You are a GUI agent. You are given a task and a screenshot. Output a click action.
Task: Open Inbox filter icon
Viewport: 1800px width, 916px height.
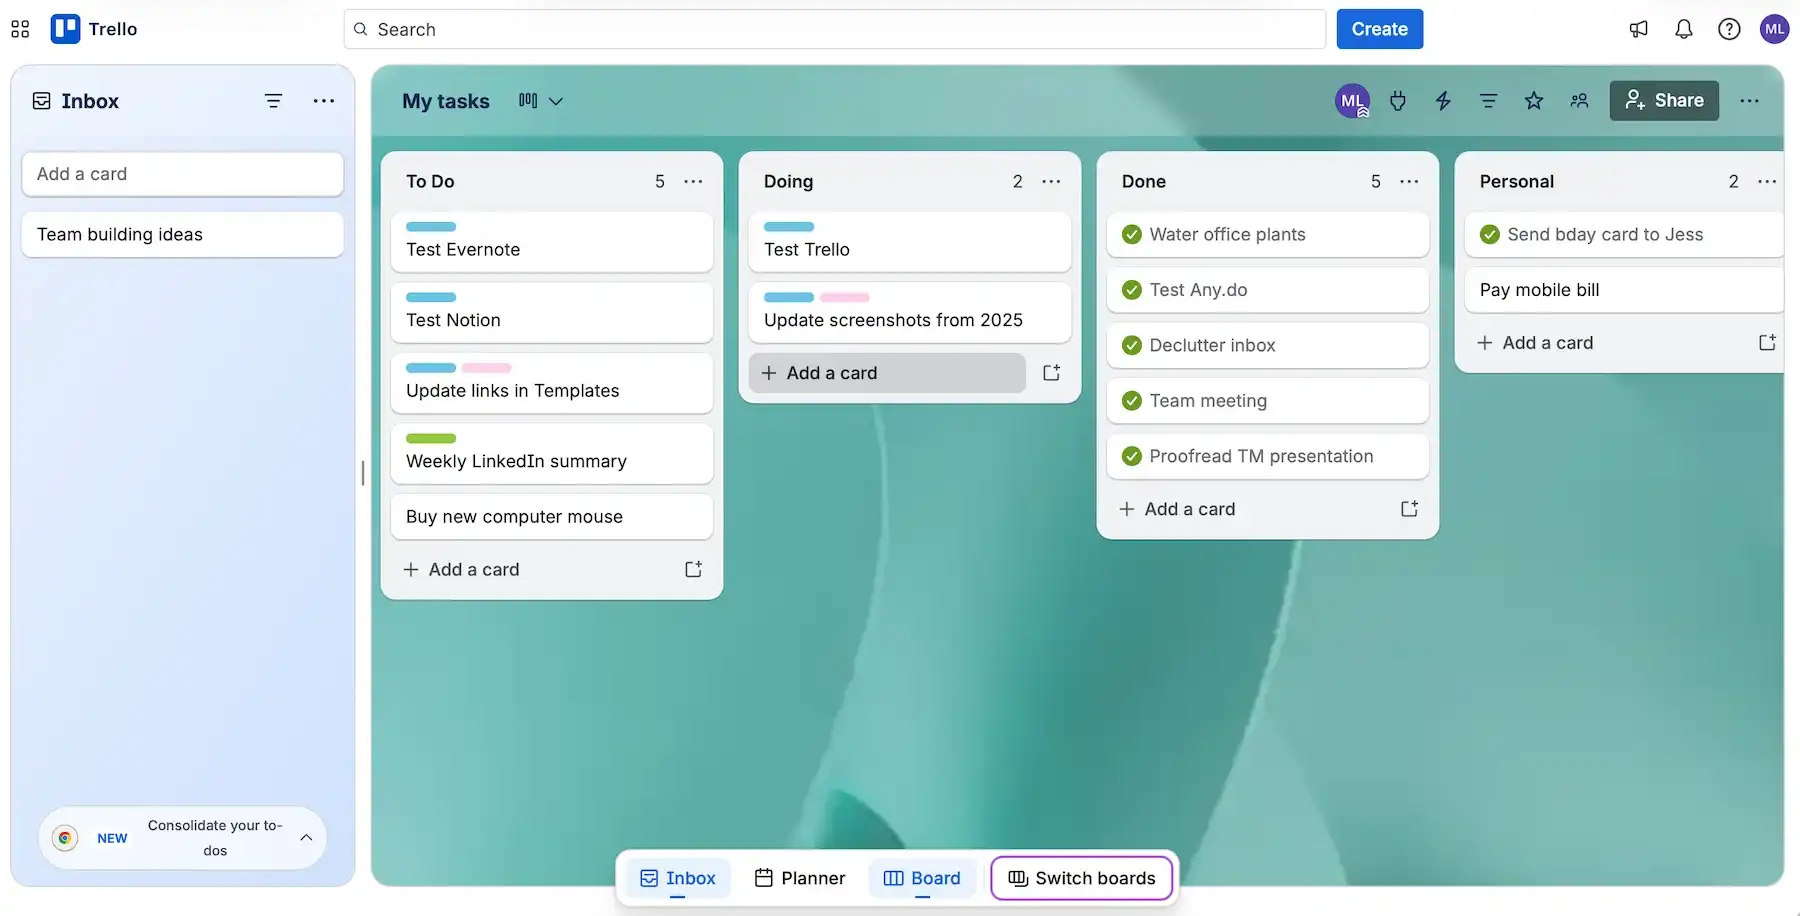[273, 101]
